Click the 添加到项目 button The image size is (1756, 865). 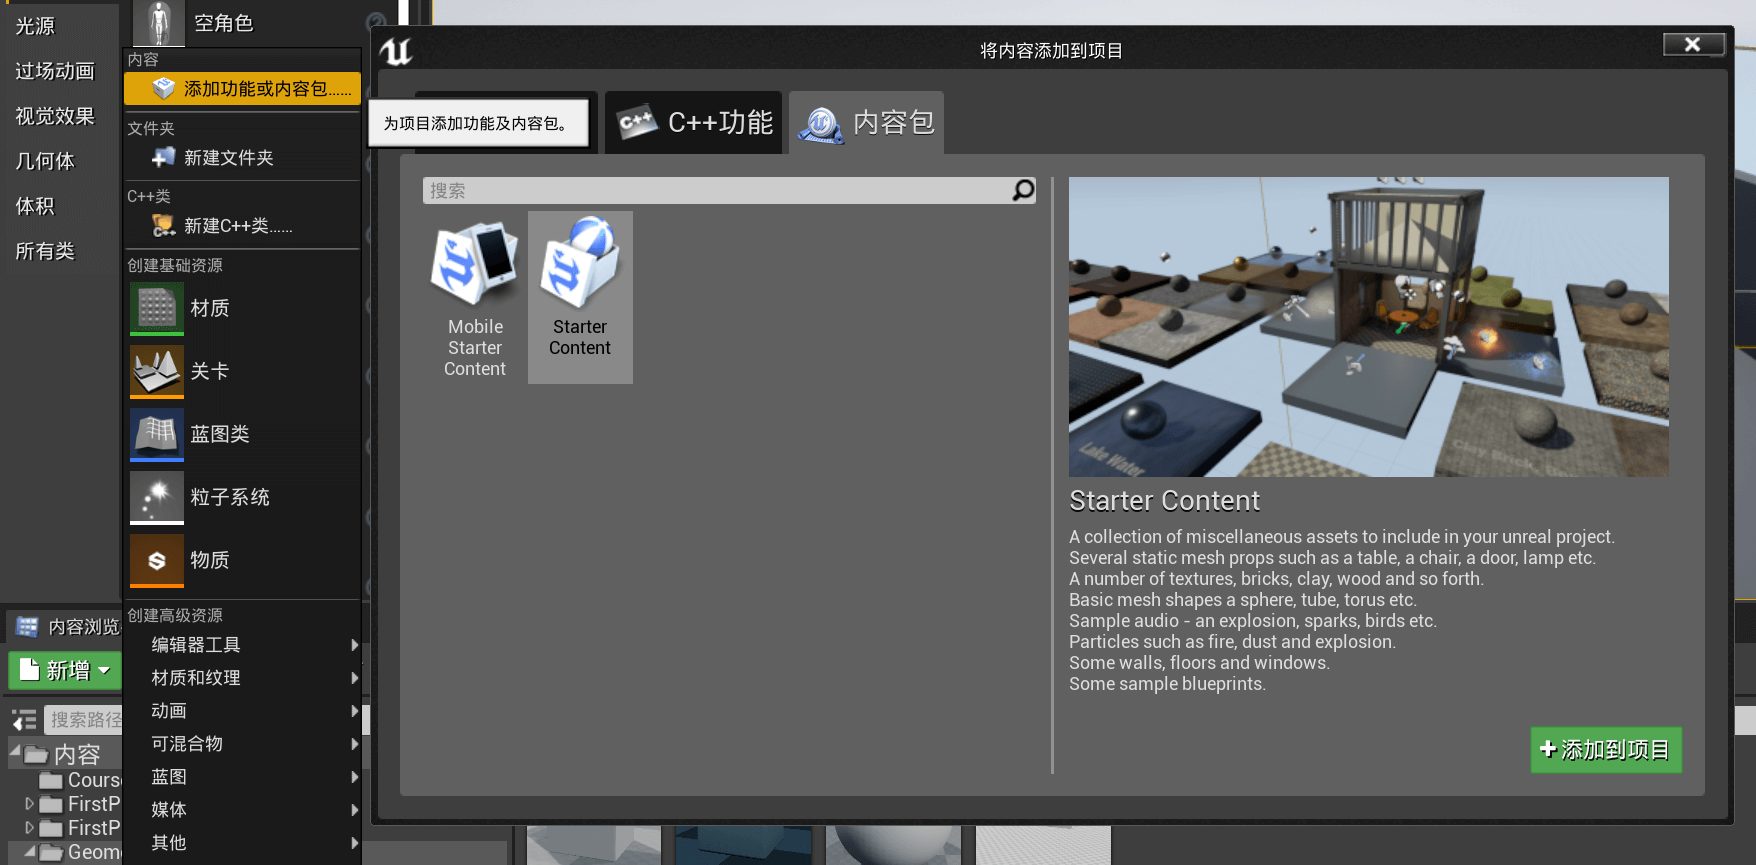tap(1606, 750)
